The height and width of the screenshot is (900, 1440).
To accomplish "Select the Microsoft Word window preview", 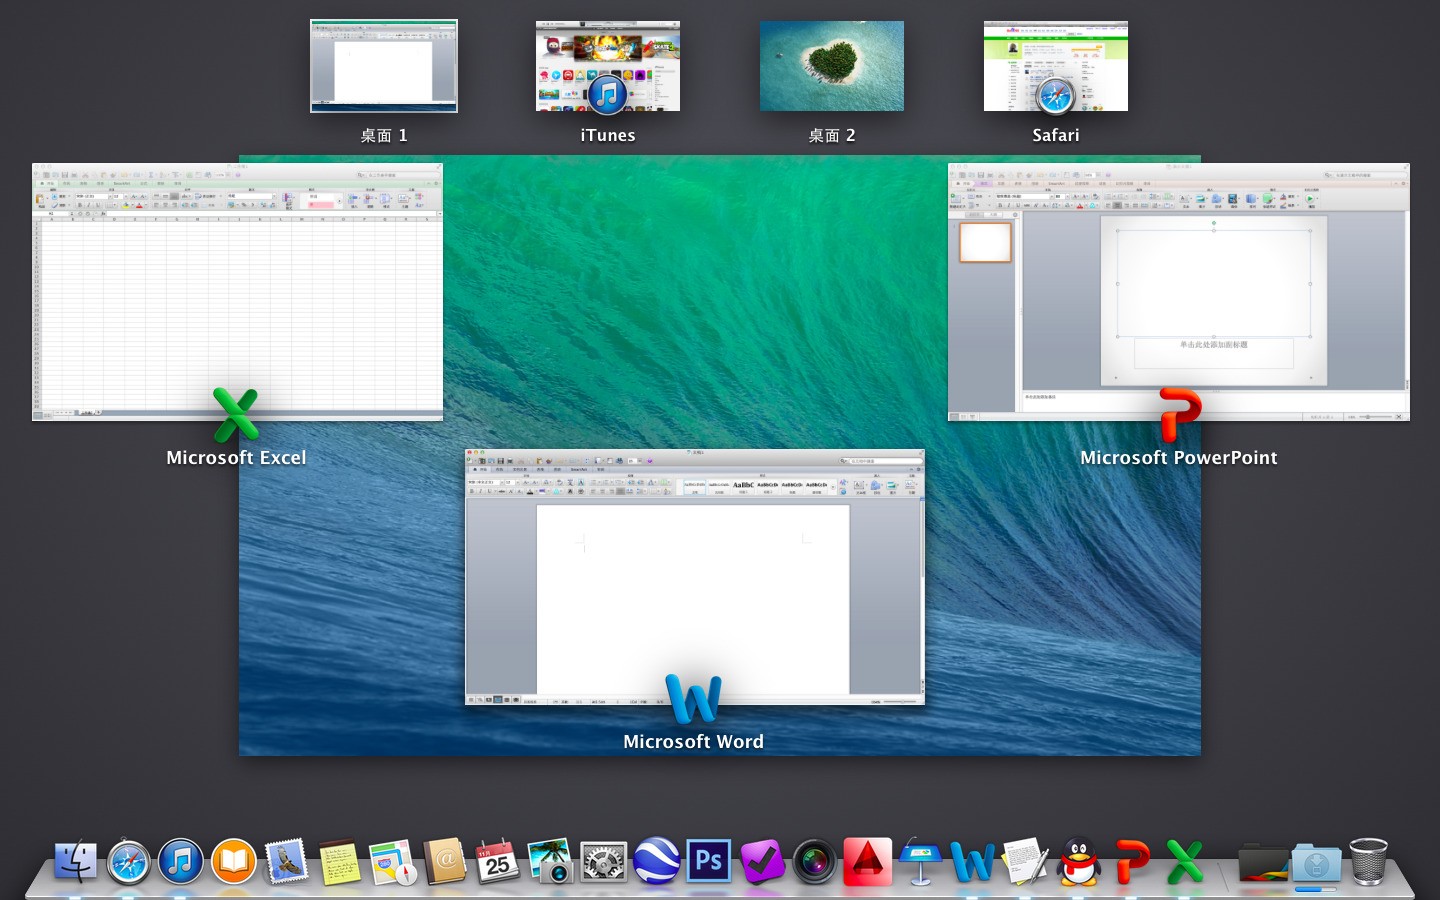I will tap(695, 577).
